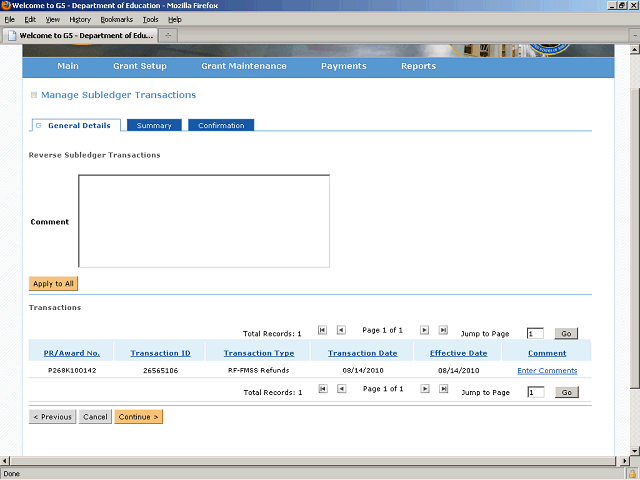Open the Bookmarks menu
Viewport: 640px width, 480px height.
pyautogui.click(x=117, y=20)
